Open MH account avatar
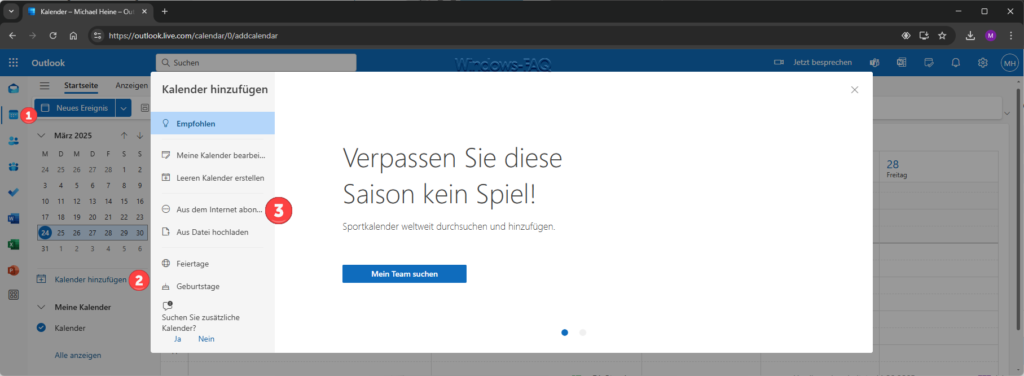The height and width of the screenshot is (376, 1024). point(1010,63)
